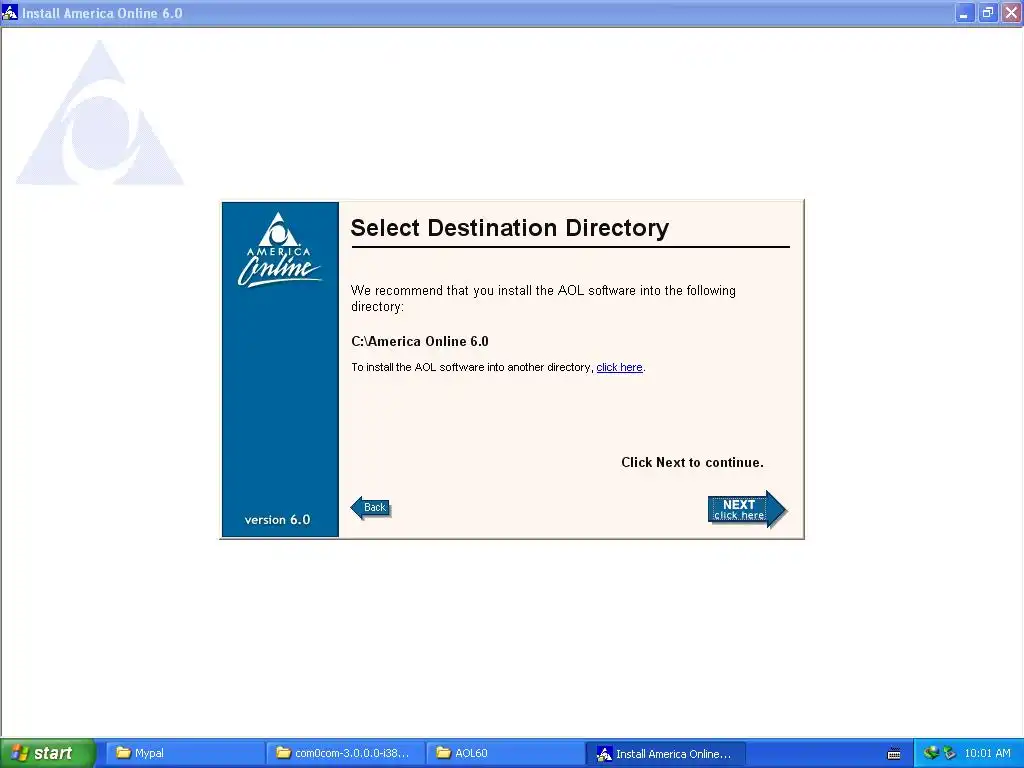1024x768 pixels.
Task: Switch to the Mypal taskbar folder
Action: pos(185,753)
